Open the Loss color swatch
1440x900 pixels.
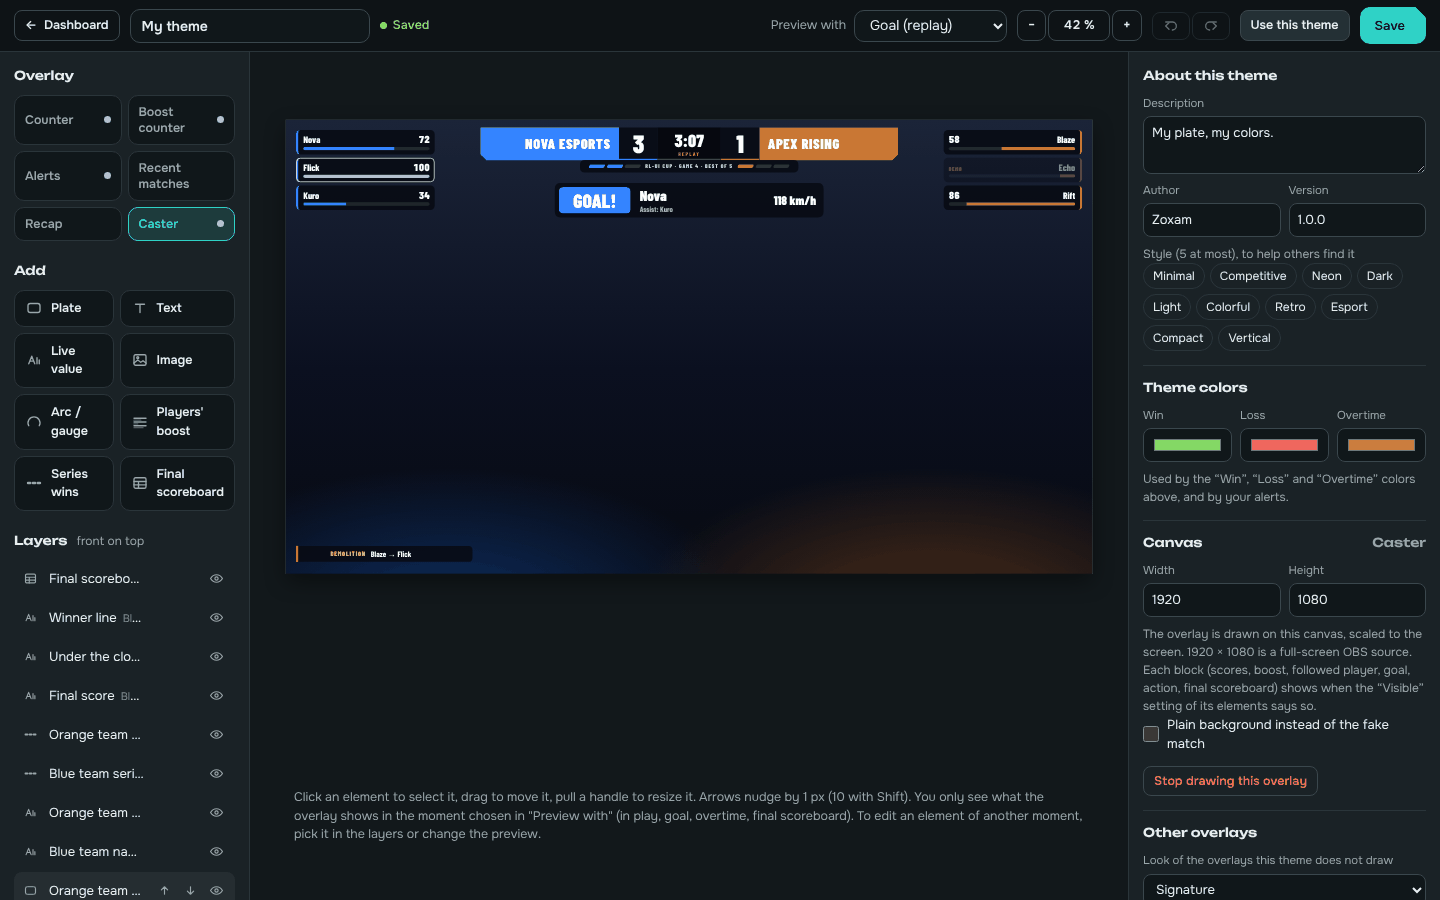pos(1284,445)
